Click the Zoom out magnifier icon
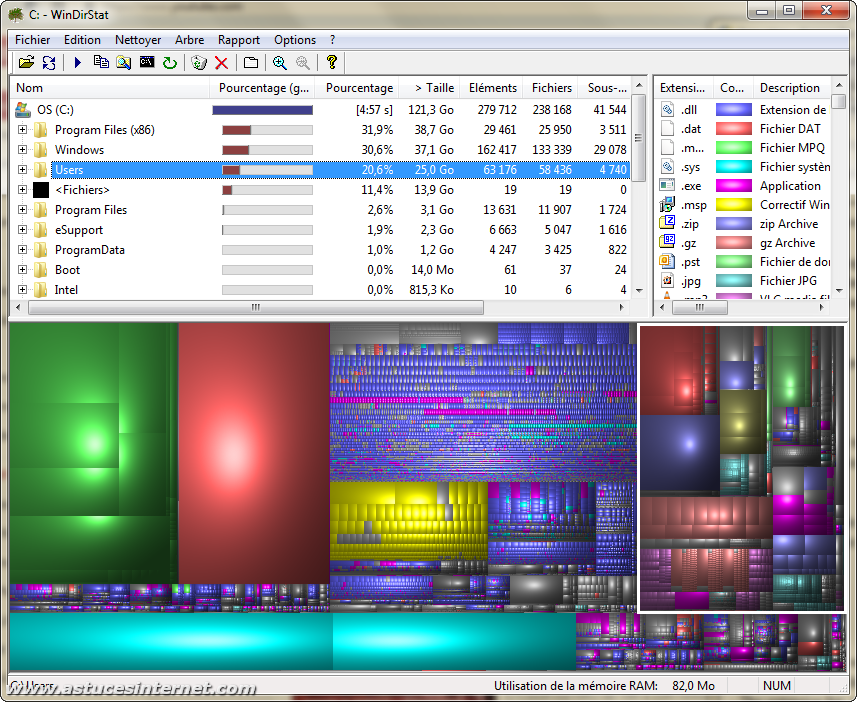This screenshot has width=857, height=702. (x=302, y=62)
